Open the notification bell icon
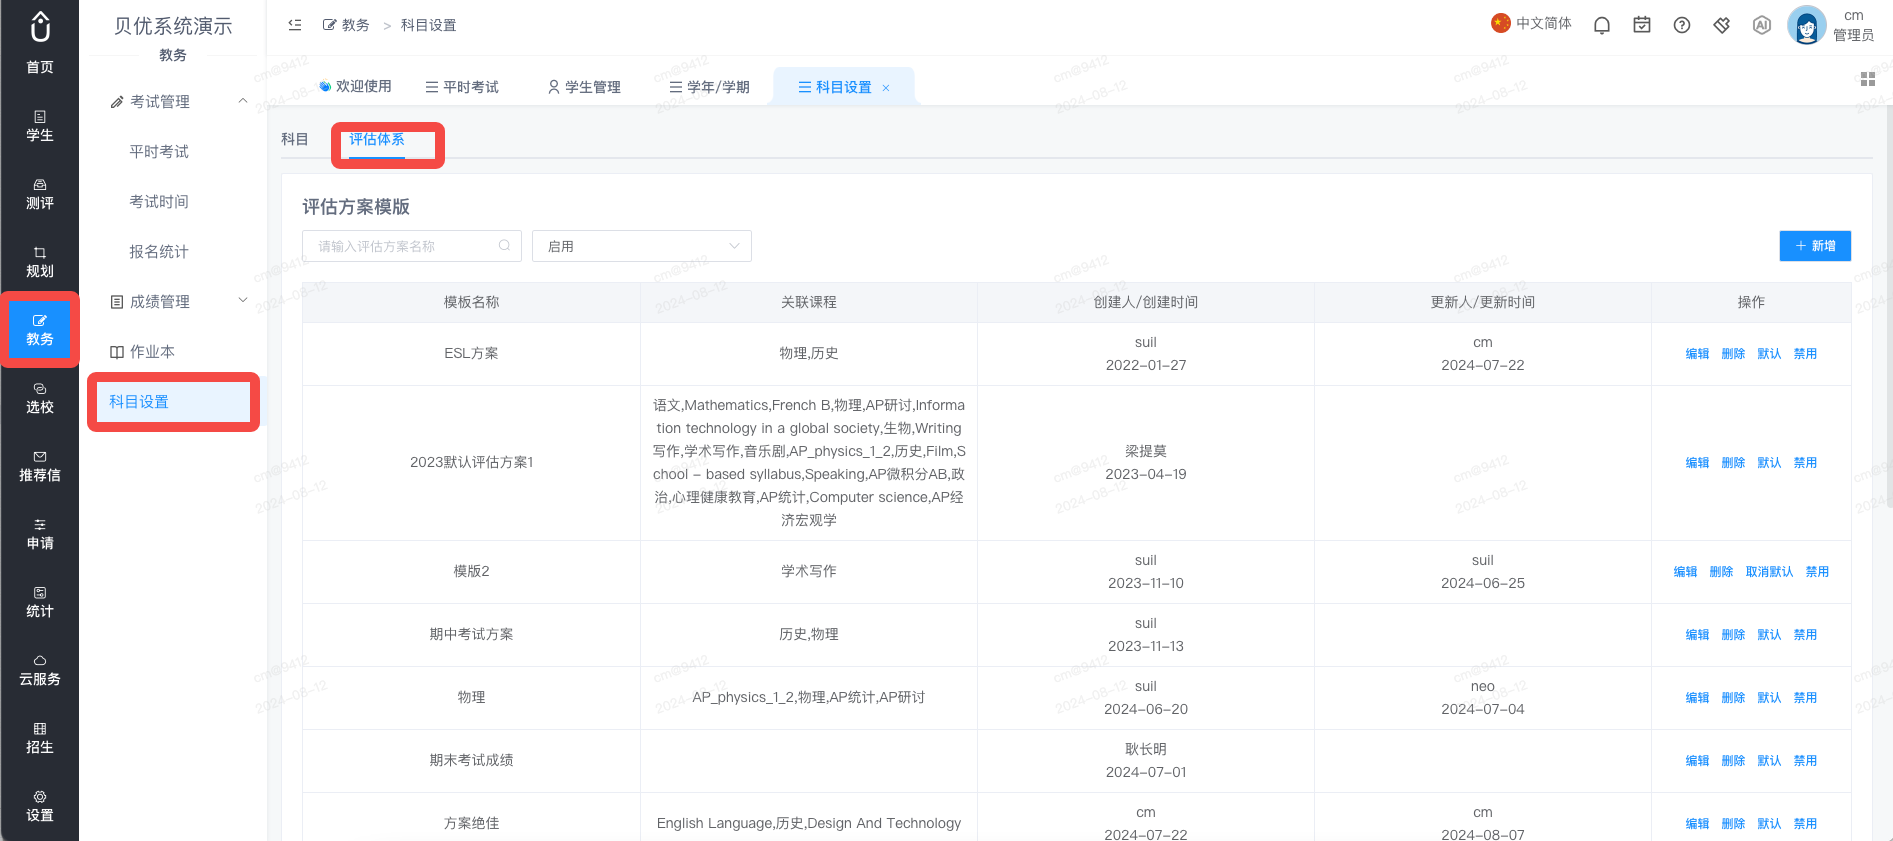1893x841 pixels. coord(1602,25)
